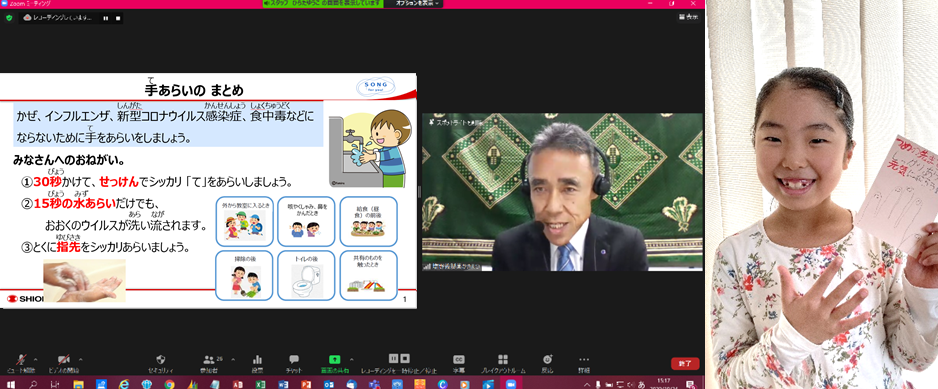Open the More (three dots) menu

pyautogui.click(x=584, y=363)
